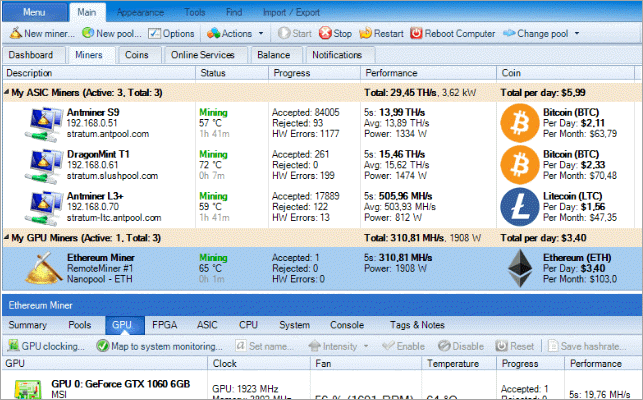
Task: Click Map to system monitoring icon
Action: pyautogui.click(x=102, y=346)
